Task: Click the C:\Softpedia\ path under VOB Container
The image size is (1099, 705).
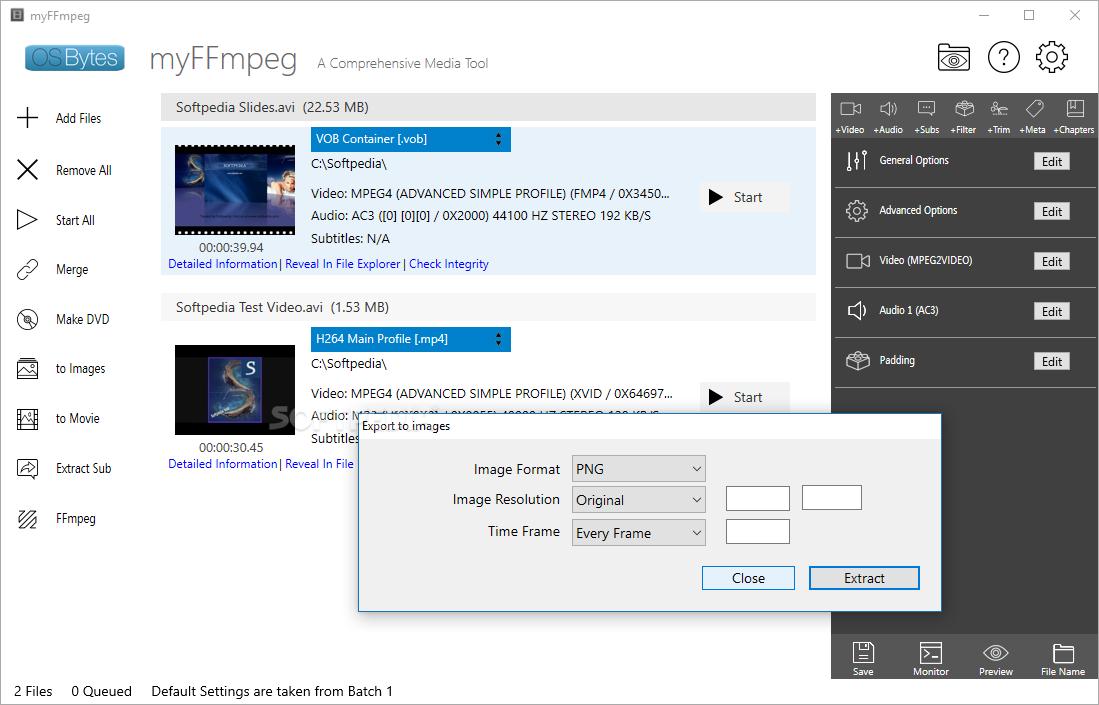Action: [349, 164]
